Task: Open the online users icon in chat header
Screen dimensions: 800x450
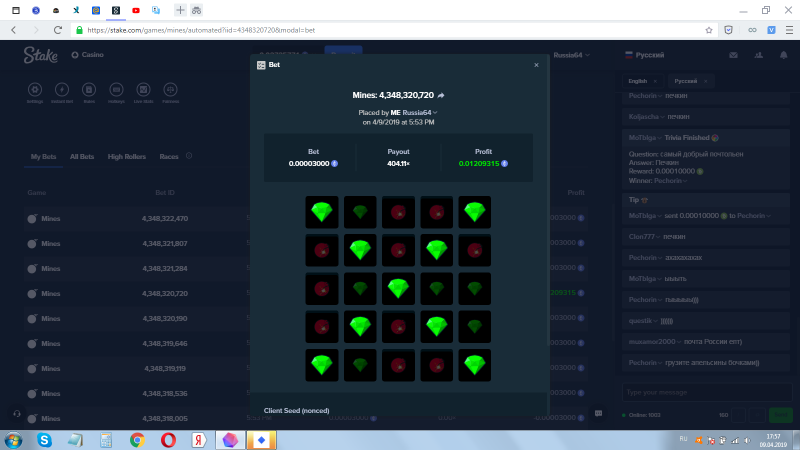Action: pos(759,55)
